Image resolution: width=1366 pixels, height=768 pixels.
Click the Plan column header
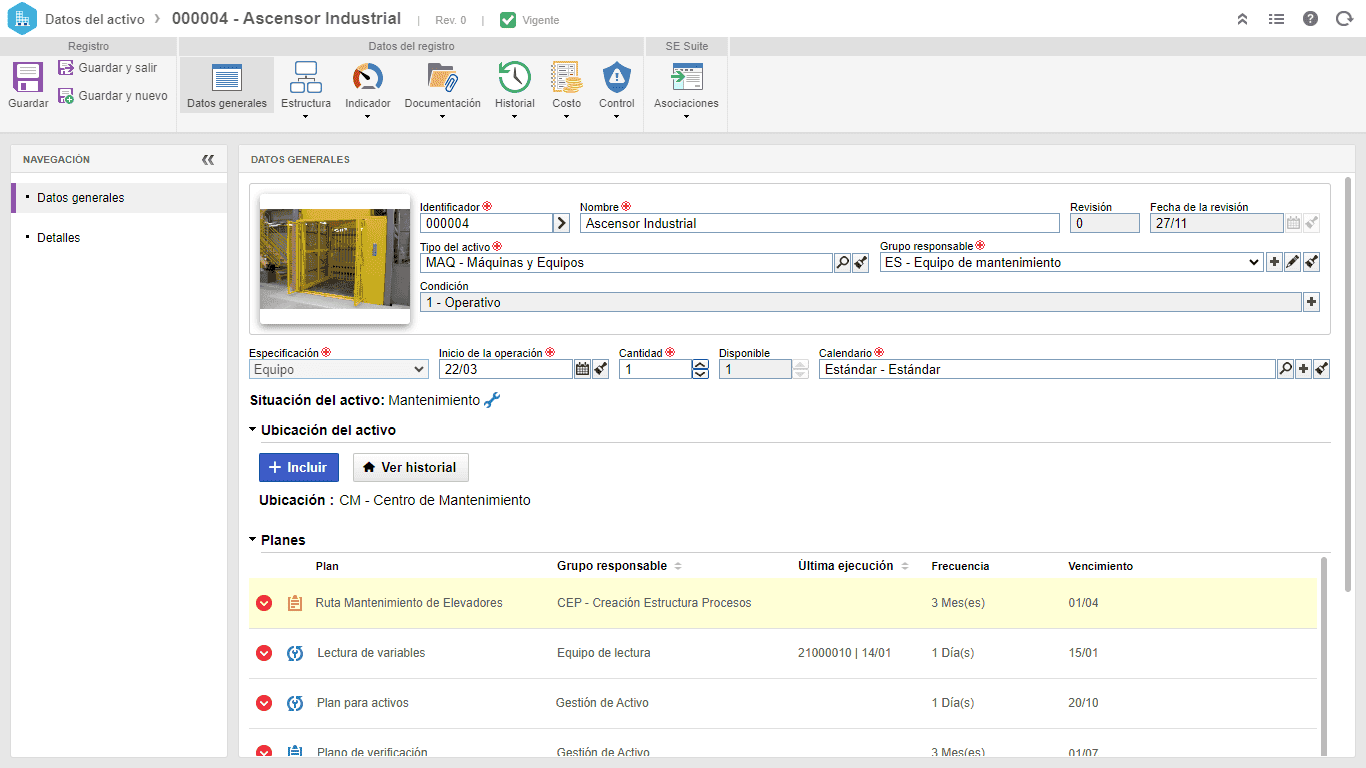coord(327,566)
